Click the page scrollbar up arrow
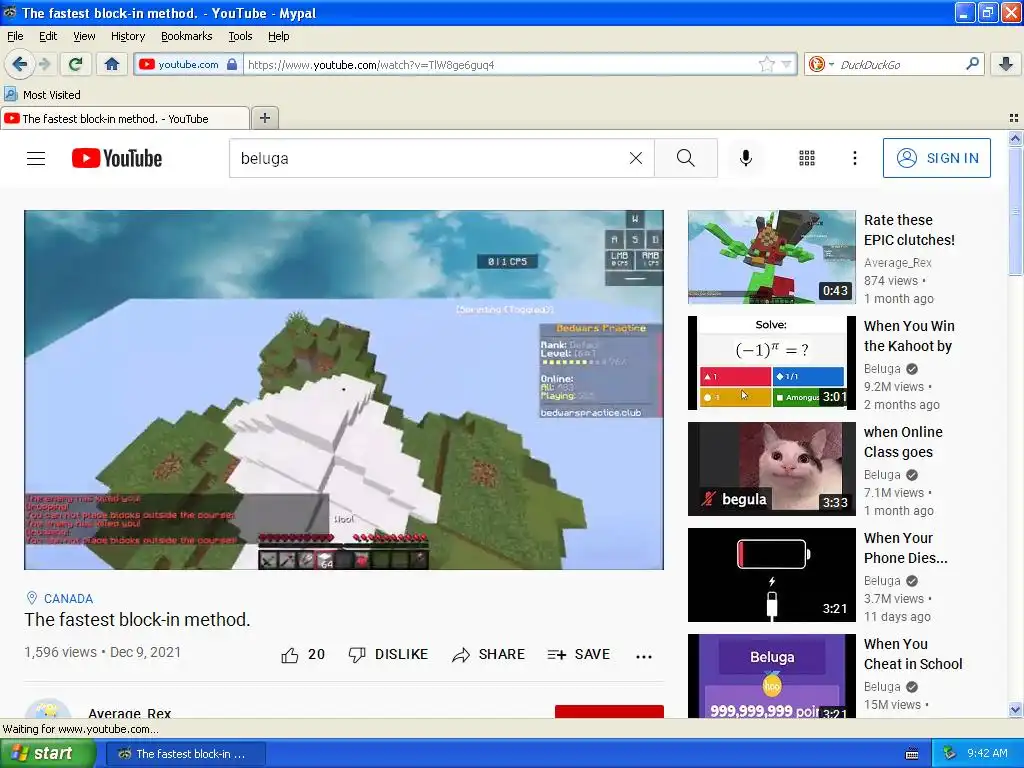The width and height of the screenshot is (1024, 768). 1015,138
